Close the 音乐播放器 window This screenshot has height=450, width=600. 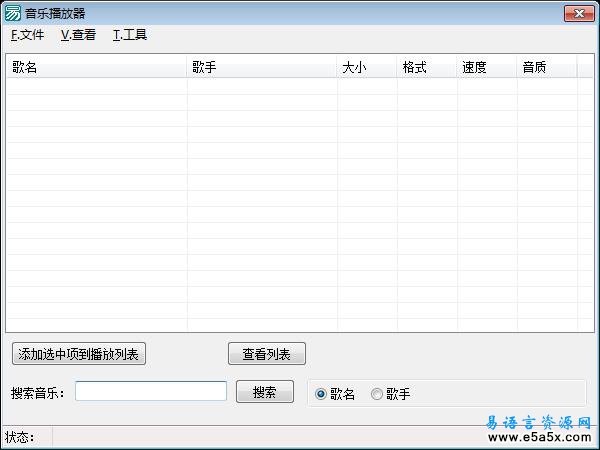pos(579,14)
